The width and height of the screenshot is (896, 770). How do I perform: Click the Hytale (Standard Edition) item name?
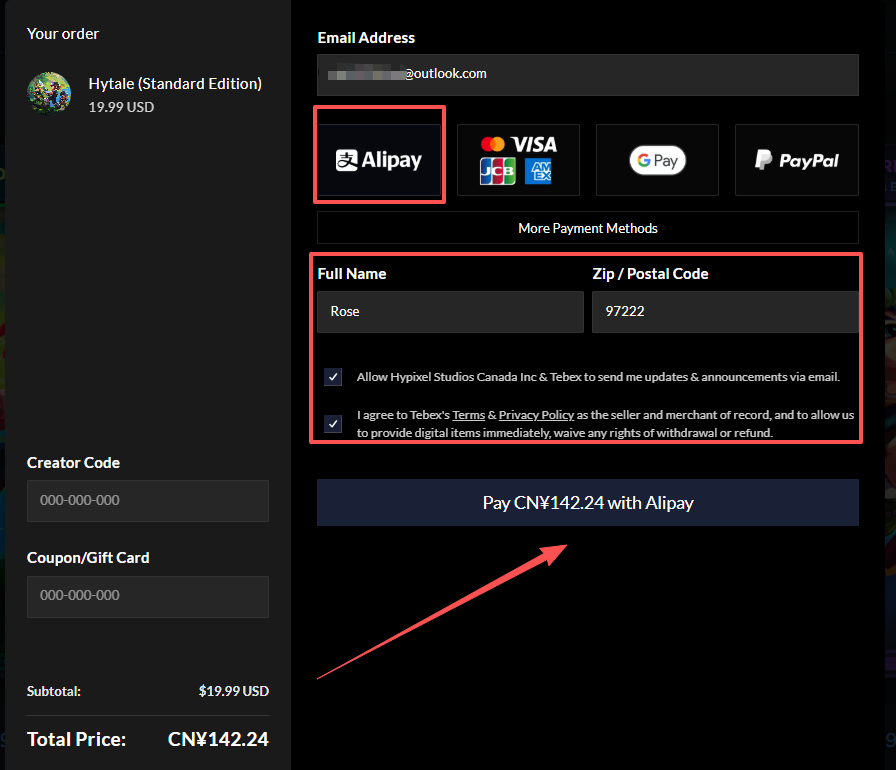[x=175, y=84]
